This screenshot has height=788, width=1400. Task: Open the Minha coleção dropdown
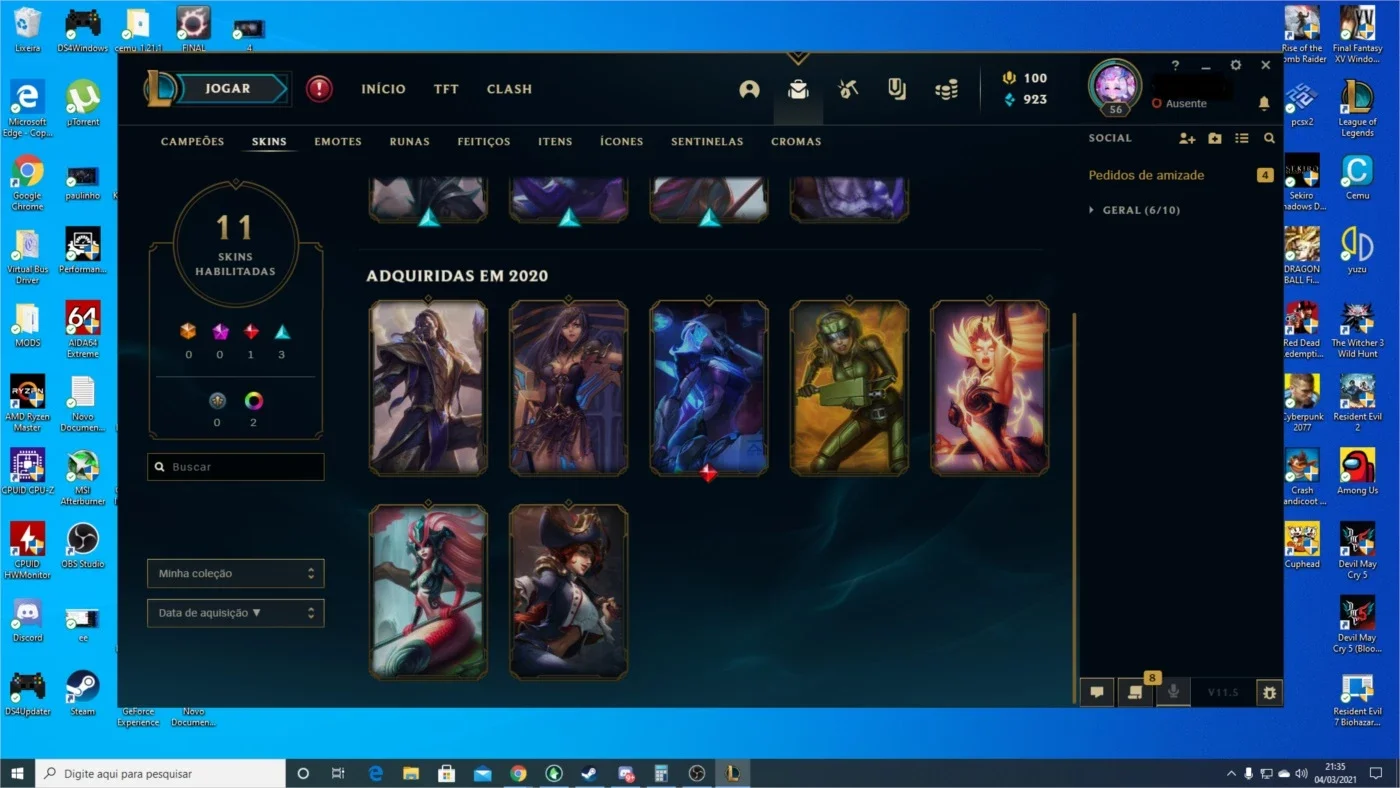pyautogui.click(x=236, y=573)
